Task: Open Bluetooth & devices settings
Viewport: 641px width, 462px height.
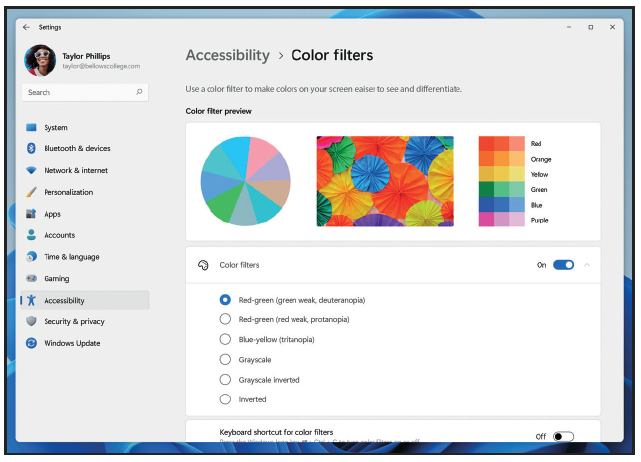Action: [x=85, y=148]
